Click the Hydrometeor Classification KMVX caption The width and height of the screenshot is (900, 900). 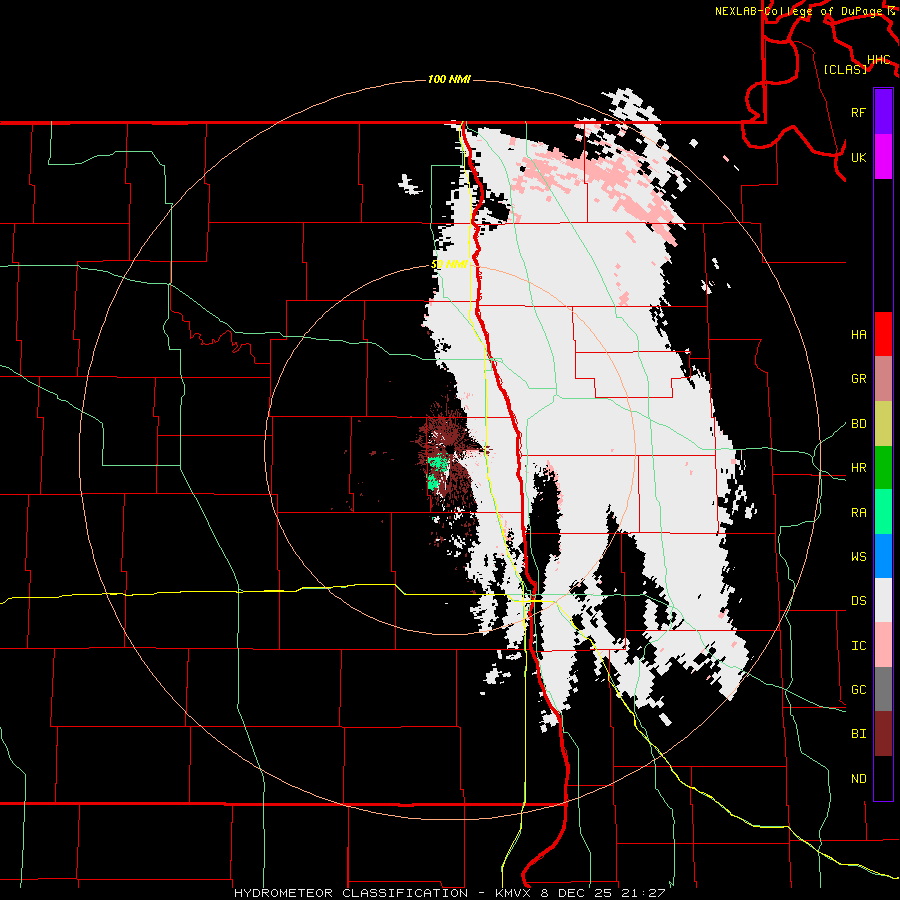click(x=449, y=893)
